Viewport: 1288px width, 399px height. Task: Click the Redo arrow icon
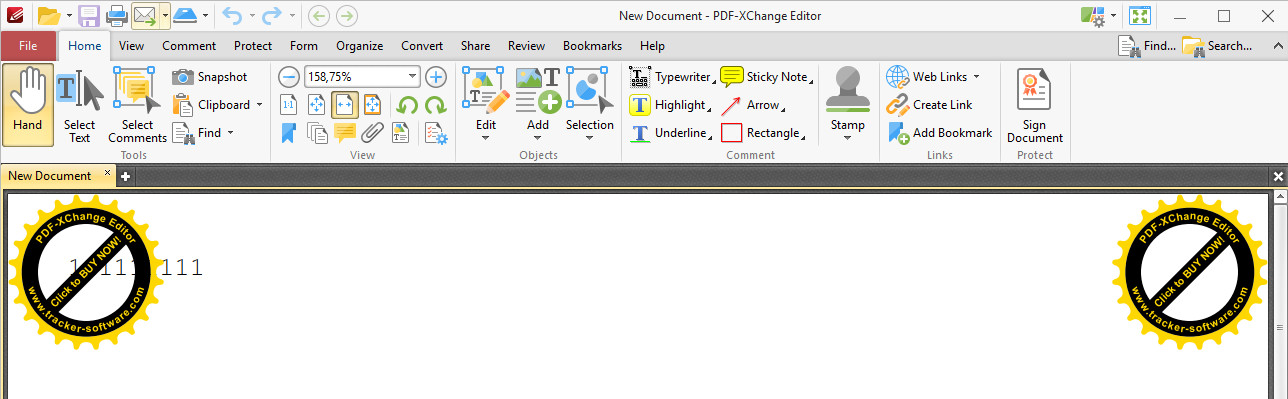tap(271, 15)
